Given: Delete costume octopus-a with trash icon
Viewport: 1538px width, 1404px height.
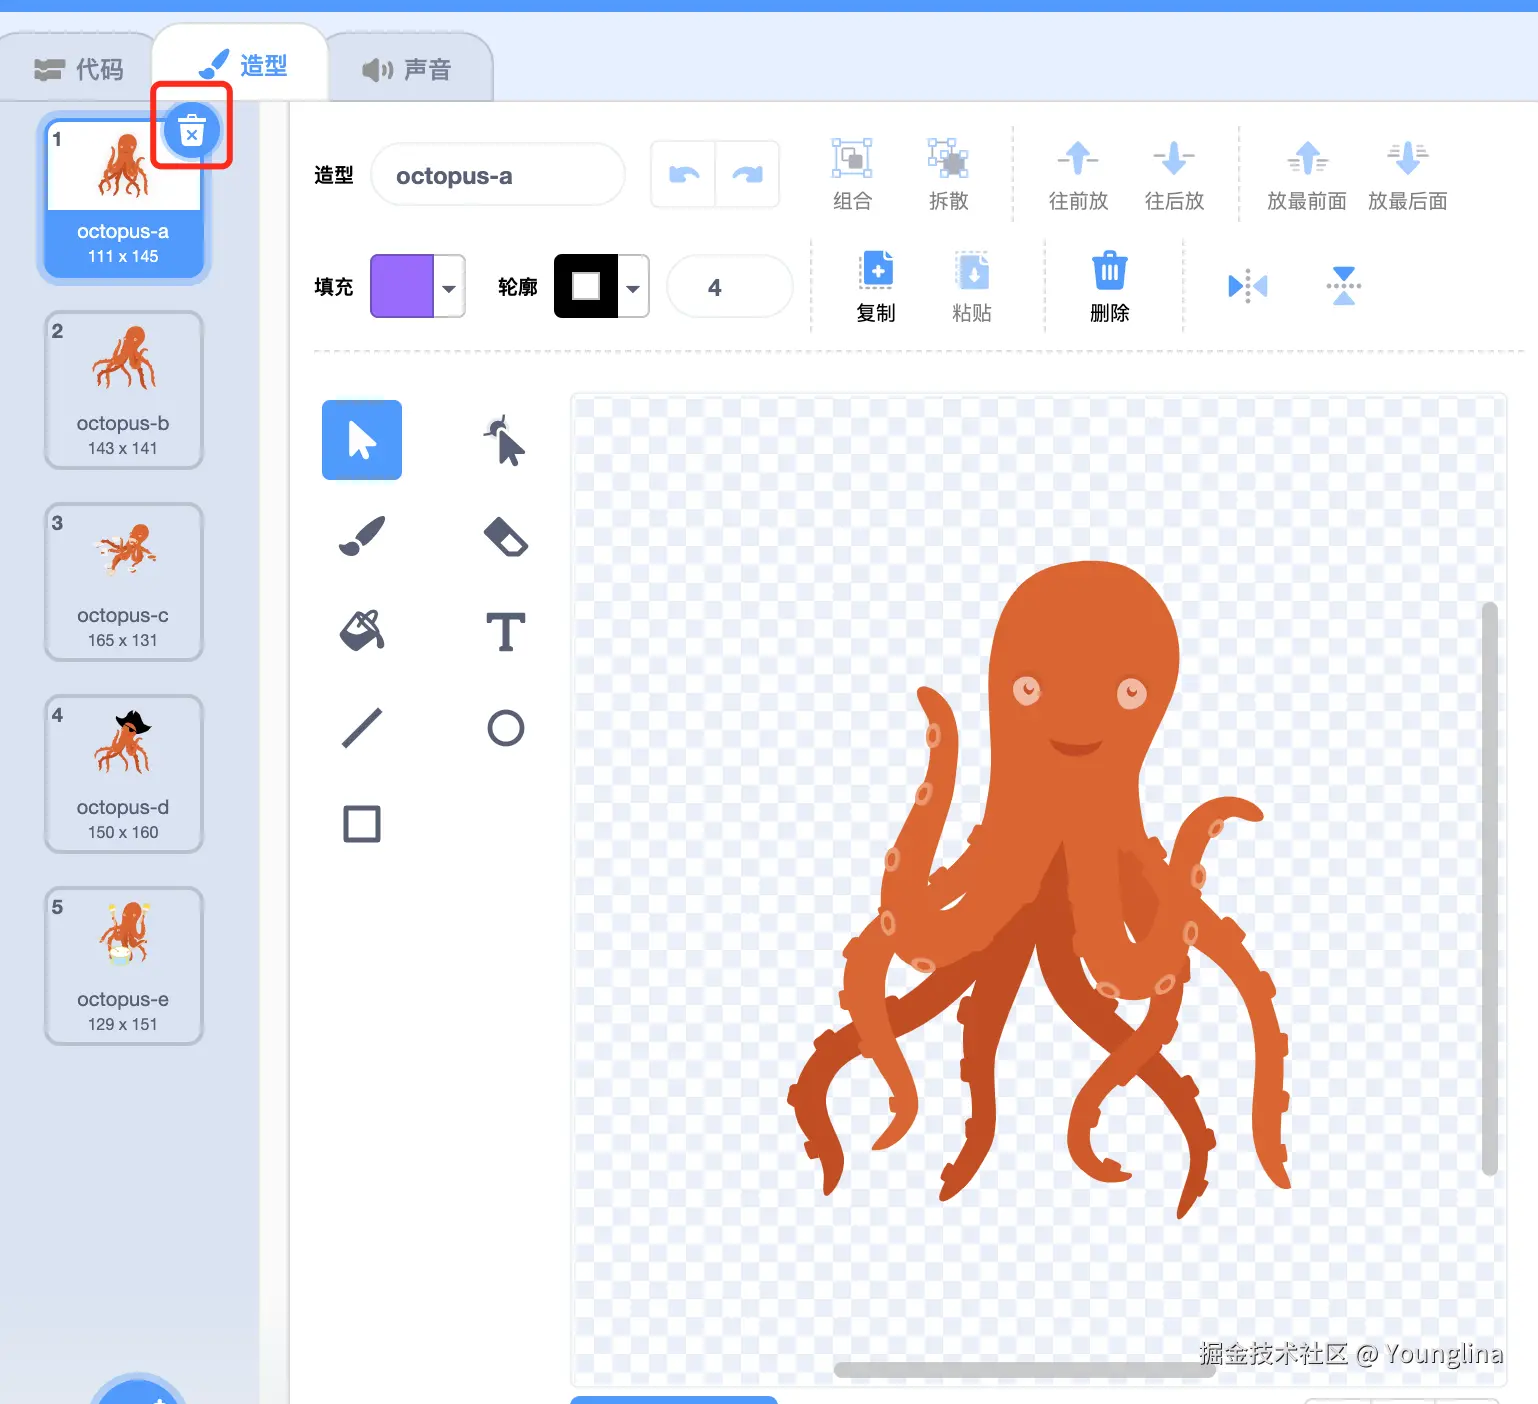Looking at the screenshot, I should pyautogui.click(x=191, y=131).
